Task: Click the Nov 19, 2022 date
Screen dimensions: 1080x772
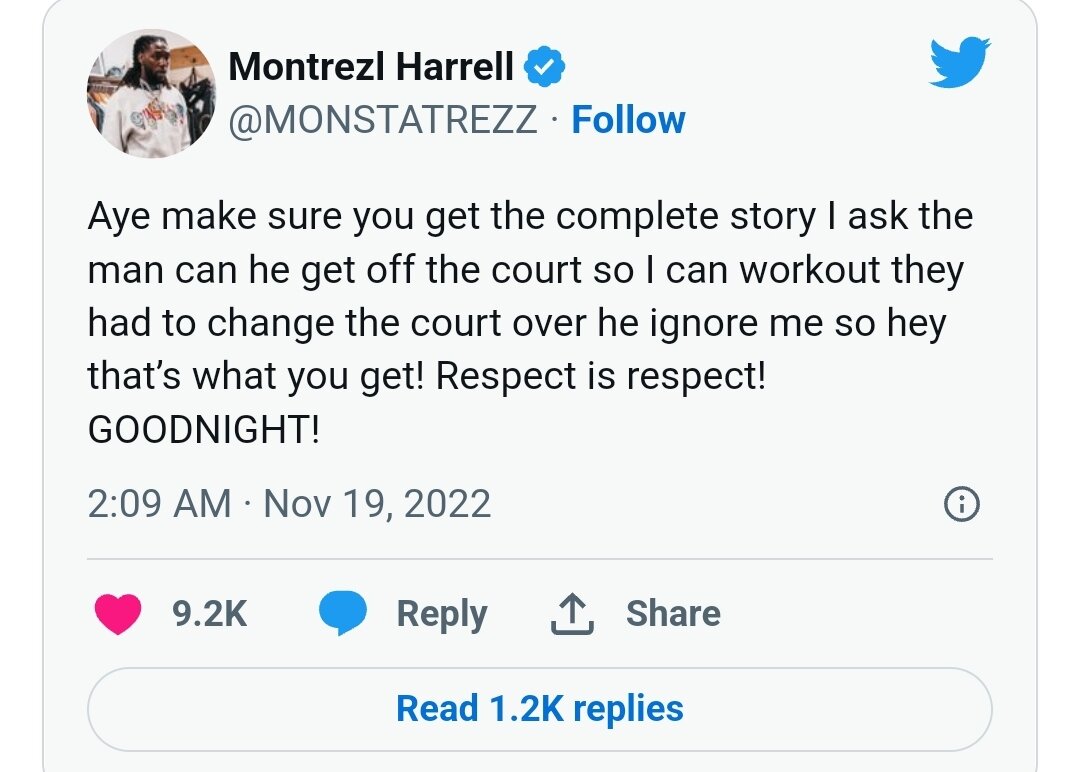Action: [377, 503]
